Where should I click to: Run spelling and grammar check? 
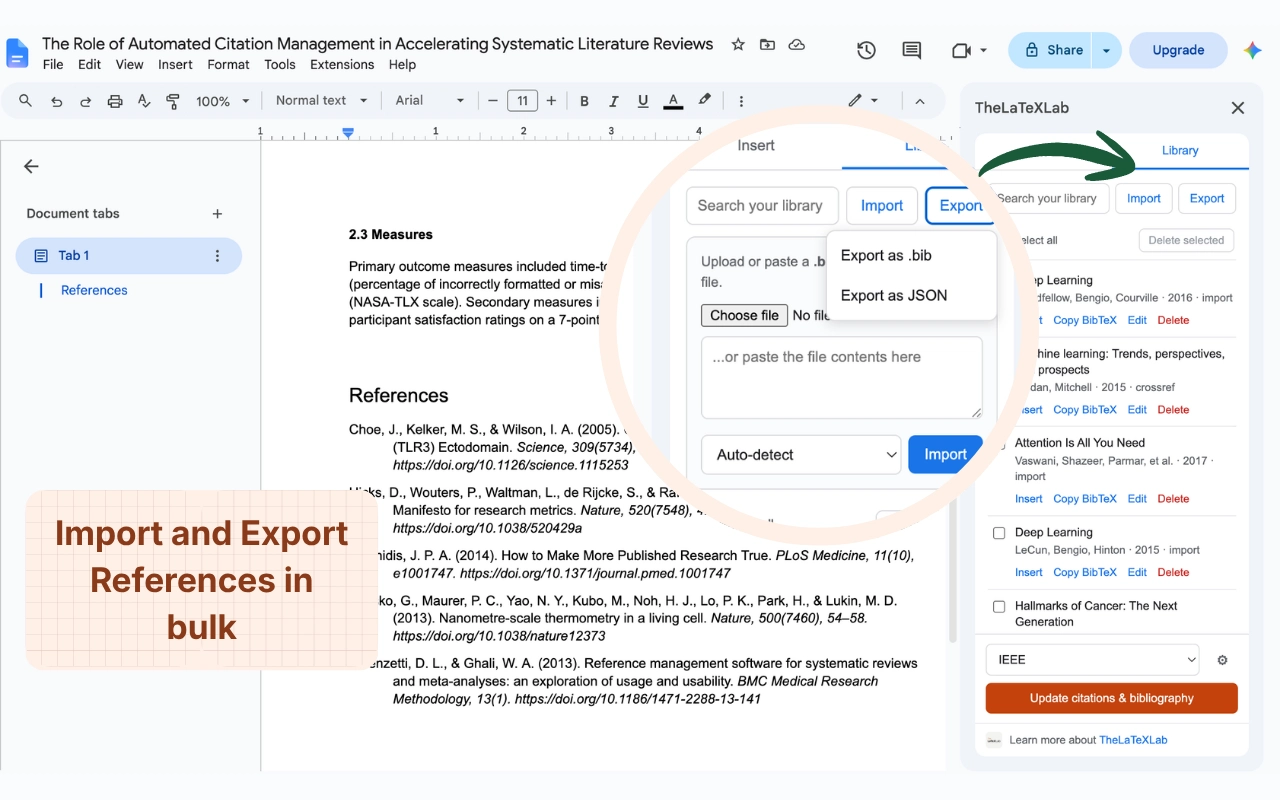(144, 101)
